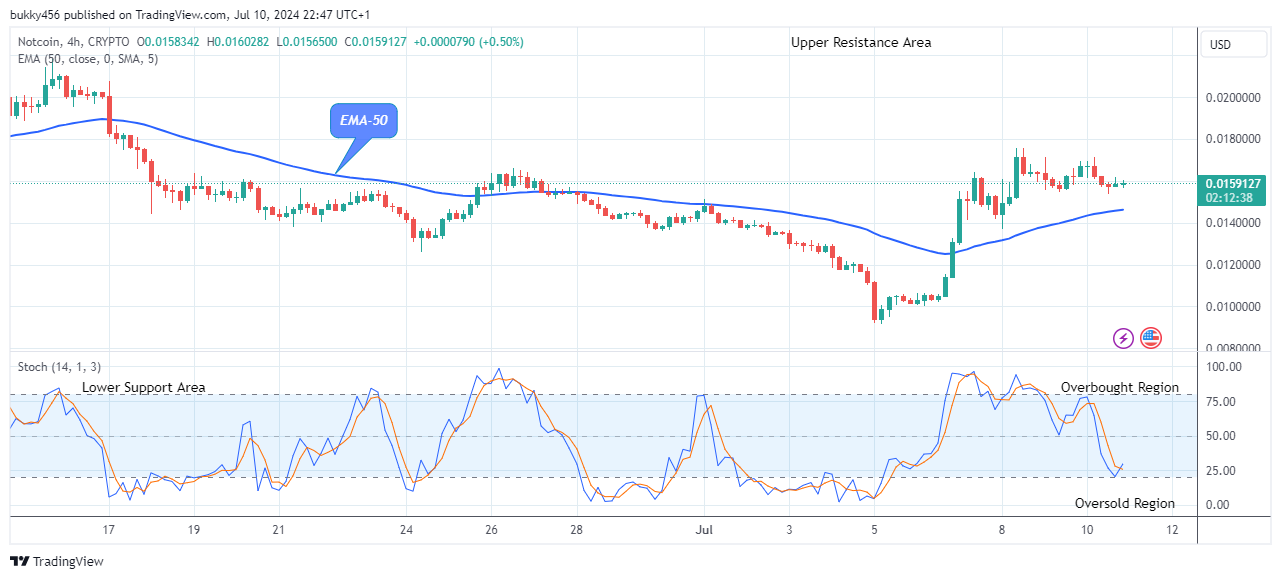Click the 0.0120000 price axis label
Image resolution: width=1281 pixels, height=579 pixels.
[1235, 265]
